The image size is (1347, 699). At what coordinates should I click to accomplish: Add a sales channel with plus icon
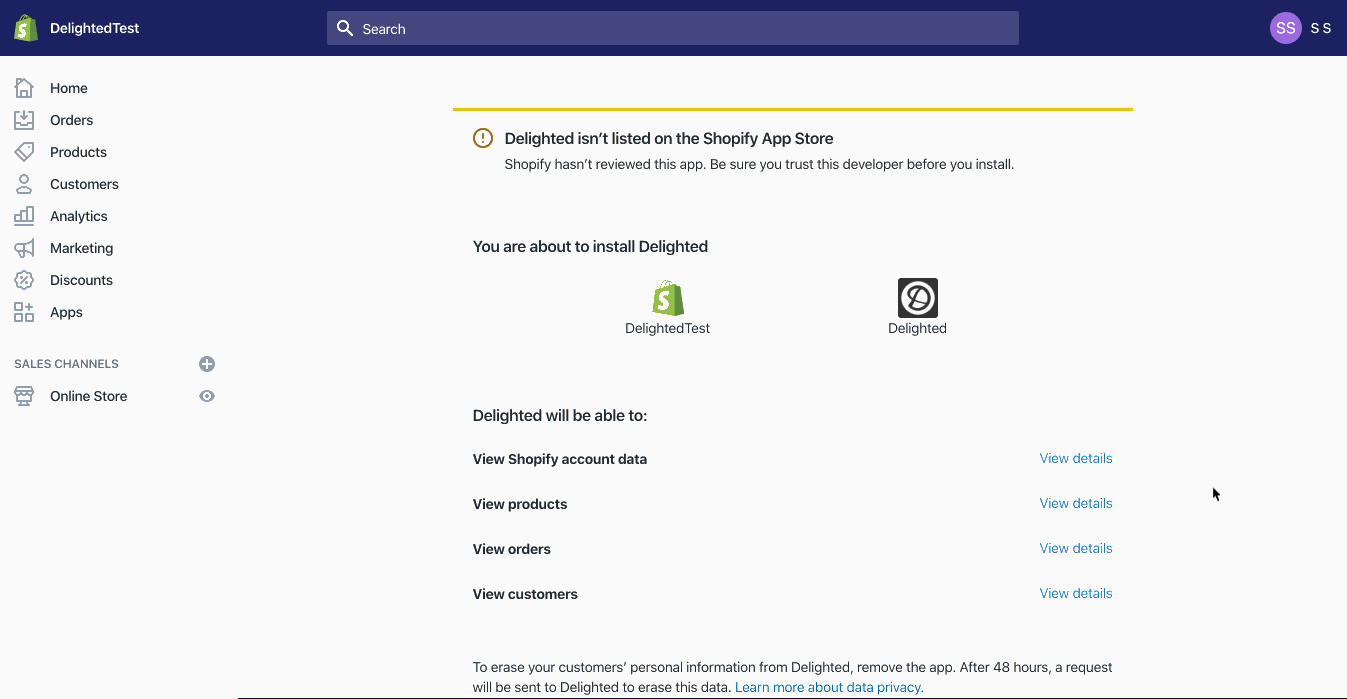pyautogui.click(x=207, y=364)
